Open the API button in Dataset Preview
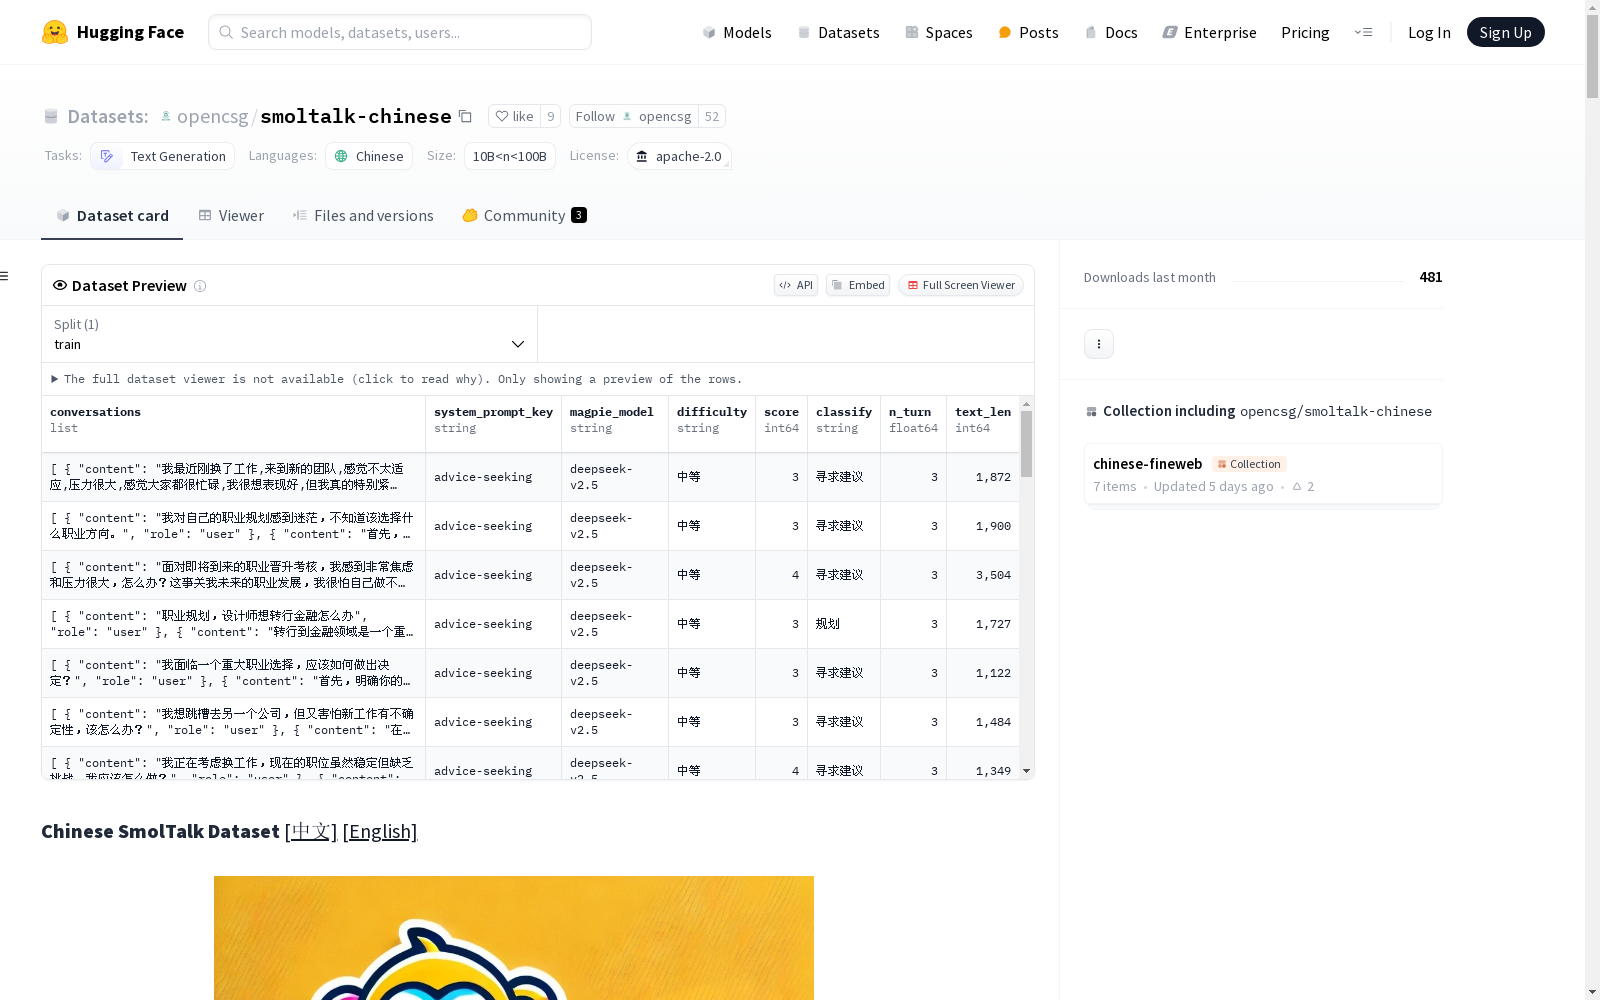Screen dimensions: 1600x1000 [x=796, y=285]
